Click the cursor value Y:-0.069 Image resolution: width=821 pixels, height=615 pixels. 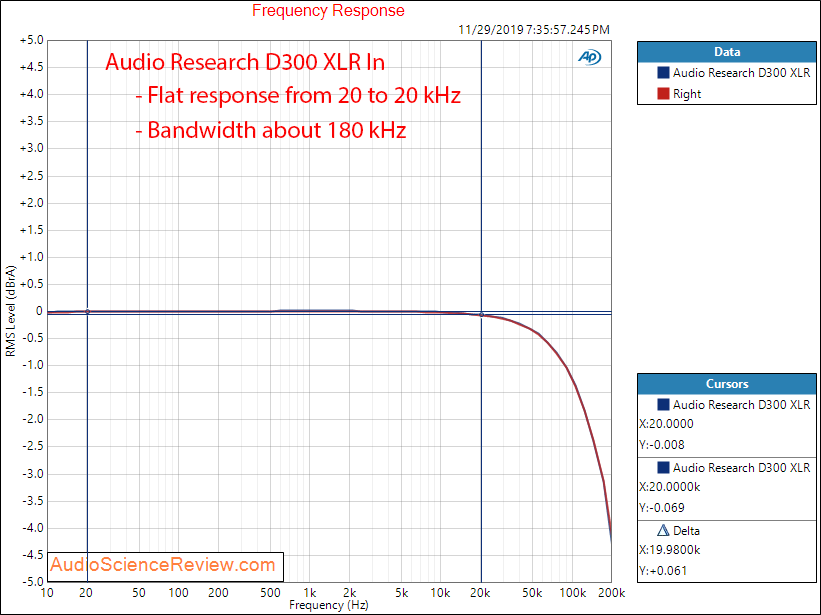pos(662,508)
